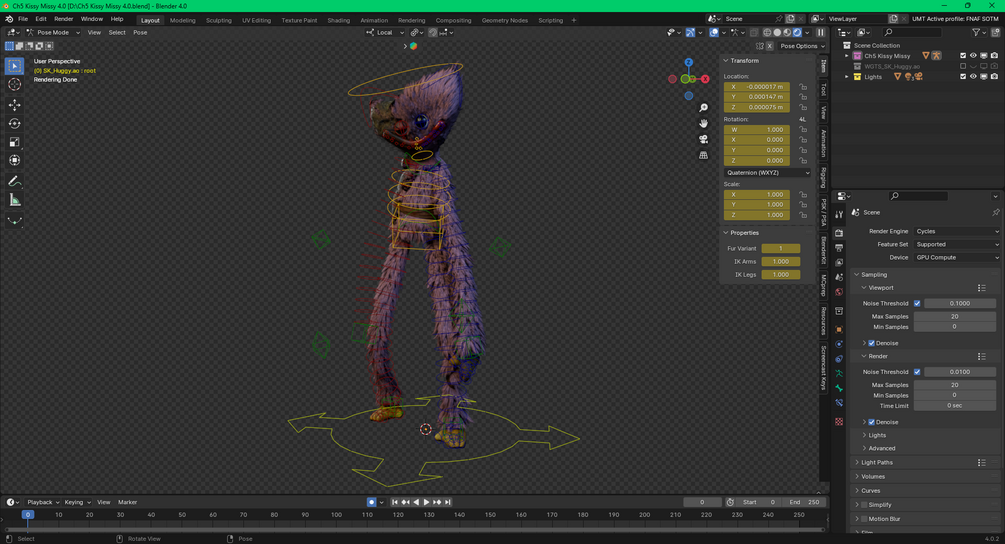This screenshot has height=544, width=1005.
Task: Switch to the Shading workspace tab
Action: (338, 20)
